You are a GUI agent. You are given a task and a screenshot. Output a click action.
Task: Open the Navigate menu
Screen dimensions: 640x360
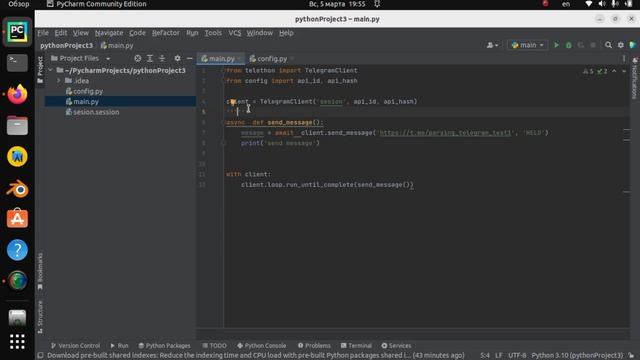(109, 33)
